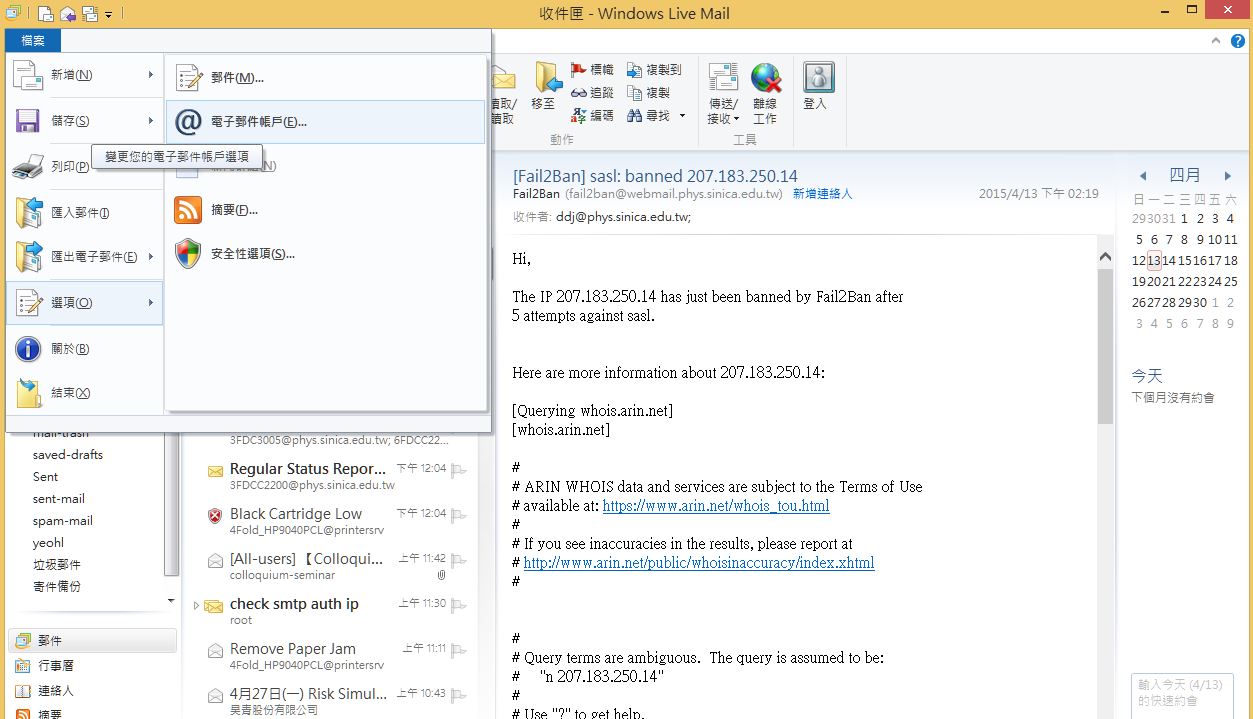Click the @ email account icon

click(x=188, y=122)
